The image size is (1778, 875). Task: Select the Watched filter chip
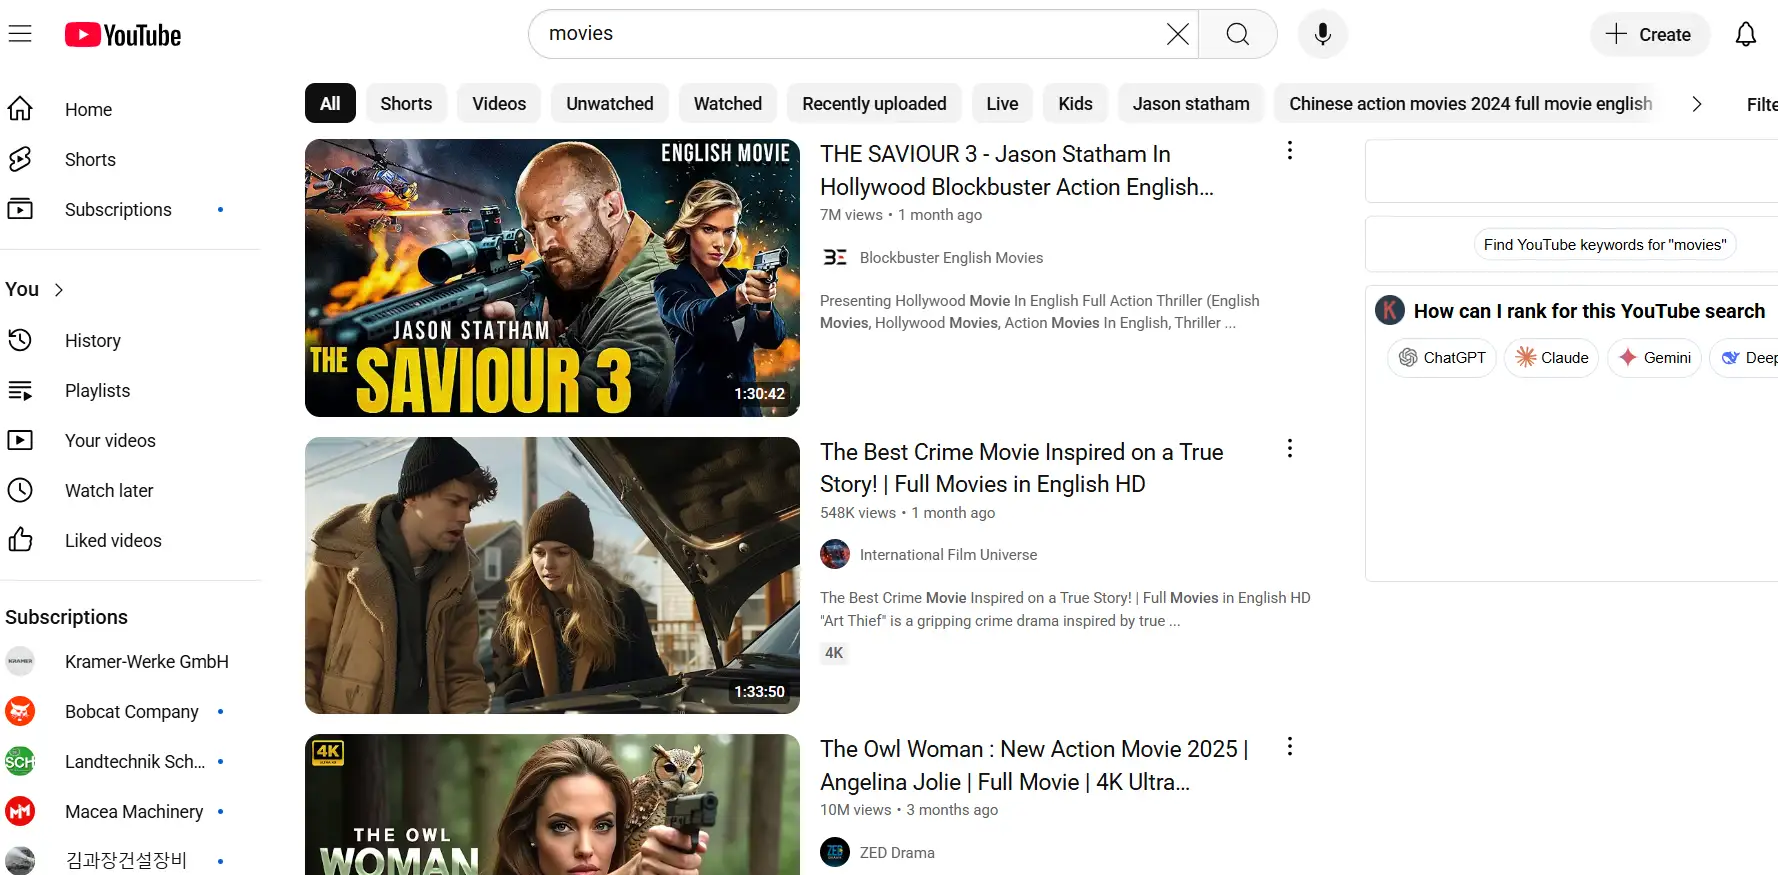pyautogui.click(x=728, y=103)
